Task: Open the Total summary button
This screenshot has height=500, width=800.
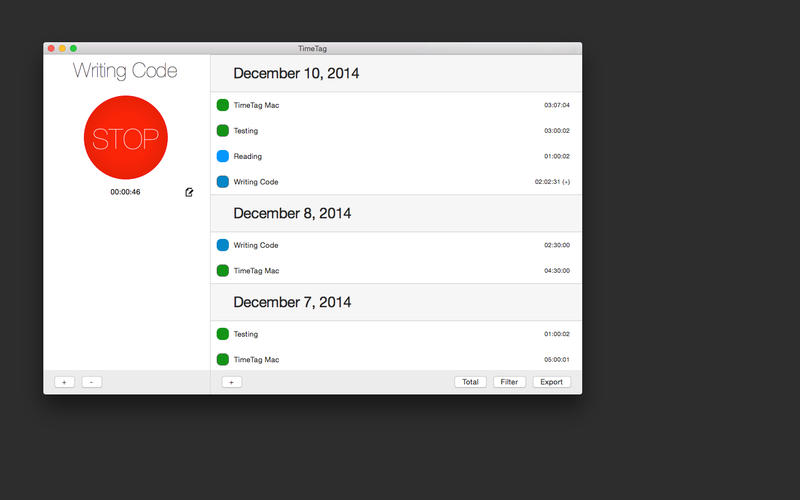Action: pos(470,382)
